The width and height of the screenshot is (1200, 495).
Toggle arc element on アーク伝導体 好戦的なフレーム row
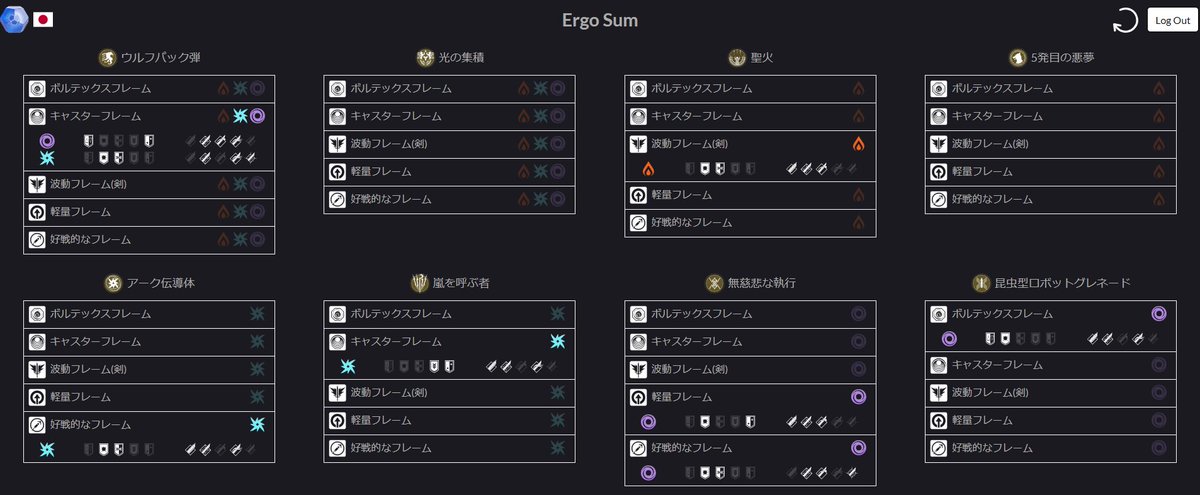[258, 425]
